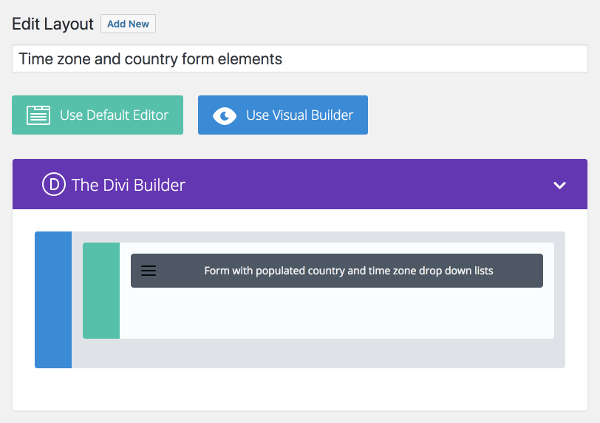The width and height of the screenshot is (600, 423).
Task: Click the Use Default Editor label
Action: click(x=114, y=115)
